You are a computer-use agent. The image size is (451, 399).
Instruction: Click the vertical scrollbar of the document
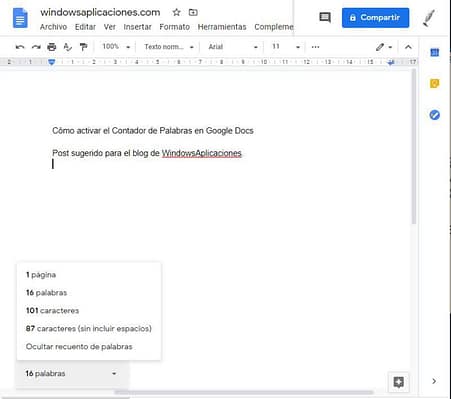(x=414, y=147)
